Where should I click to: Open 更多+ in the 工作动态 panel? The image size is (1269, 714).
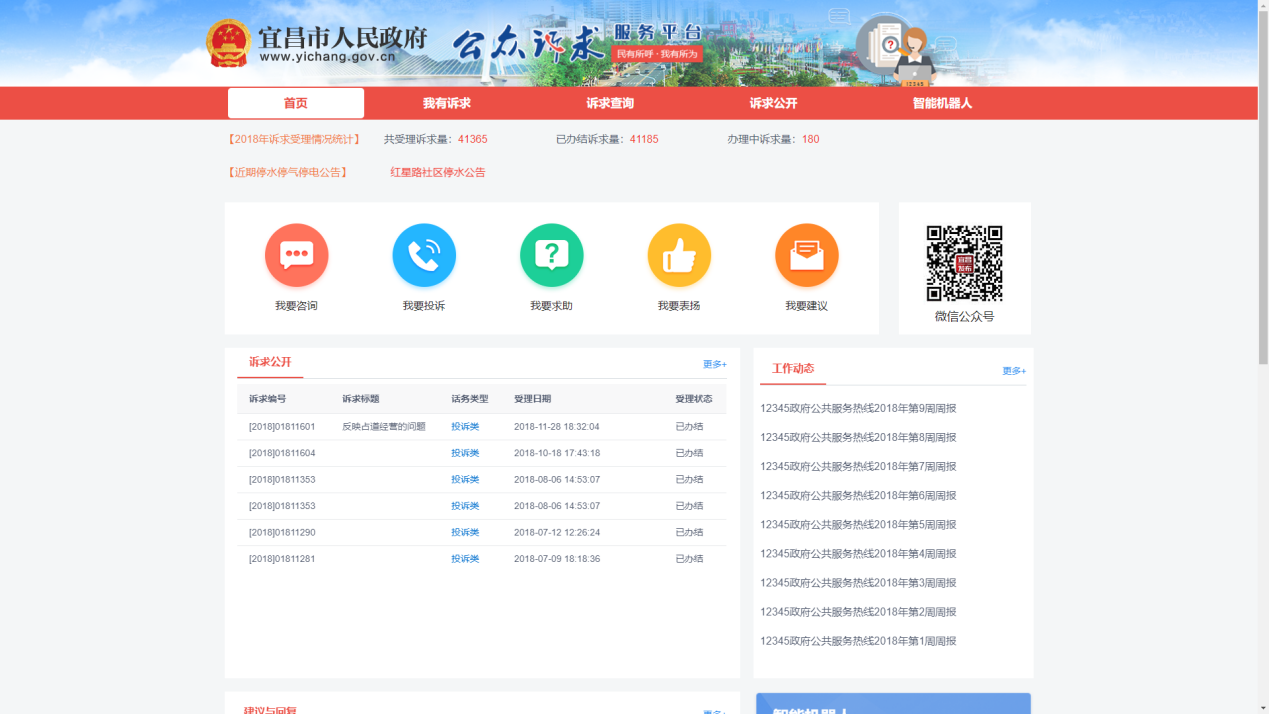1014,371
